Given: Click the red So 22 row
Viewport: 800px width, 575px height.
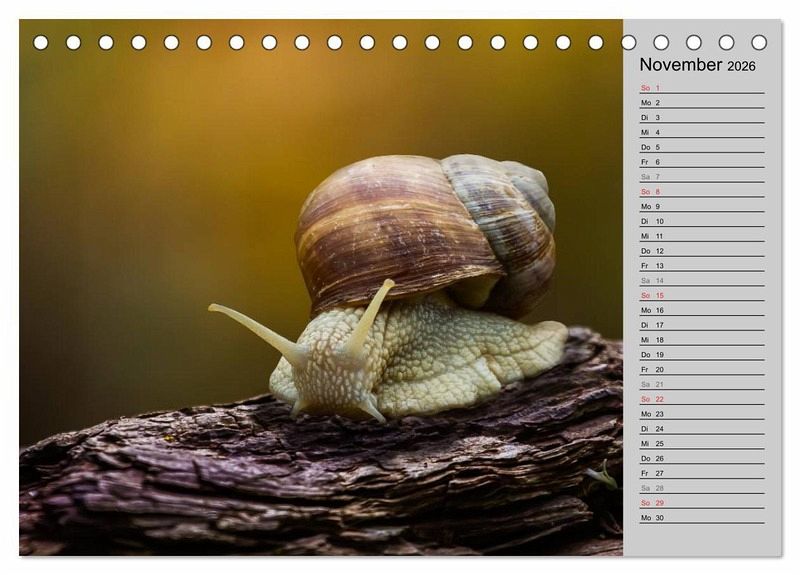Looking at the screenshot, I should (x=701, y=399).
